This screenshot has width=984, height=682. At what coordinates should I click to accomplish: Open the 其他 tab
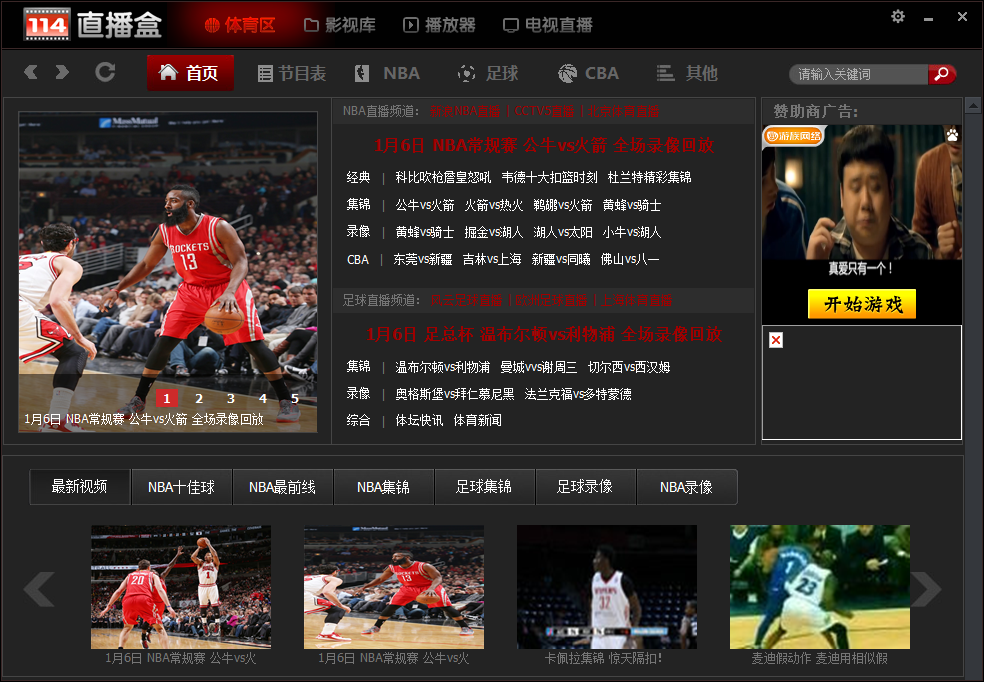687,73
